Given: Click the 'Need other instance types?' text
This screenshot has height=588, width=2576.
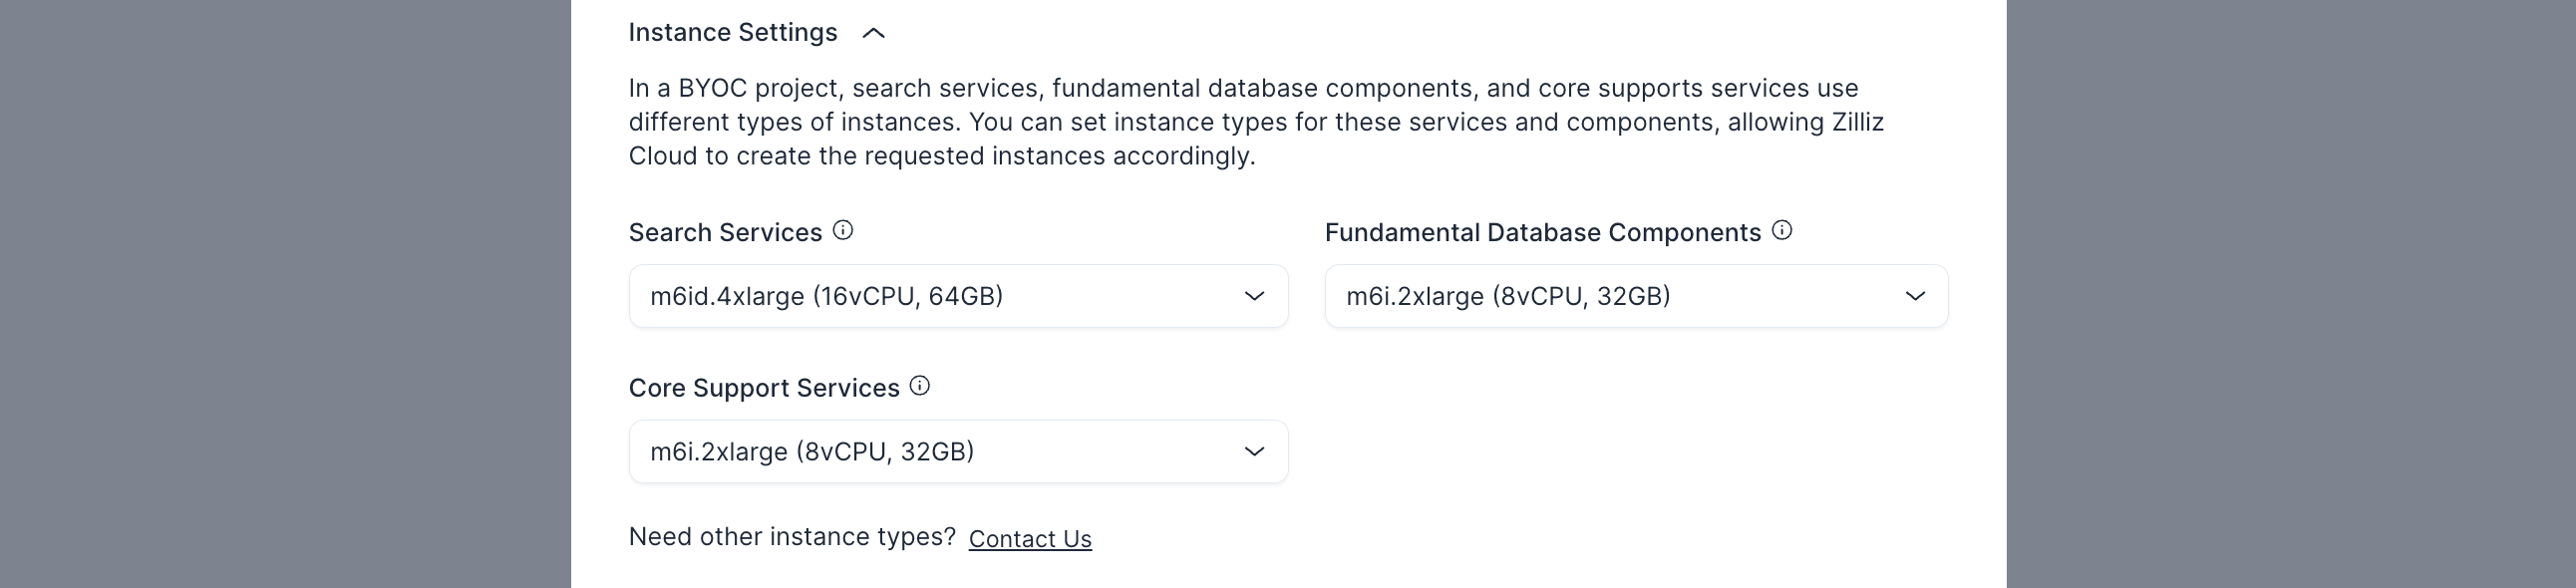Looking at the screenshot, I should click(x=792, y=537).
